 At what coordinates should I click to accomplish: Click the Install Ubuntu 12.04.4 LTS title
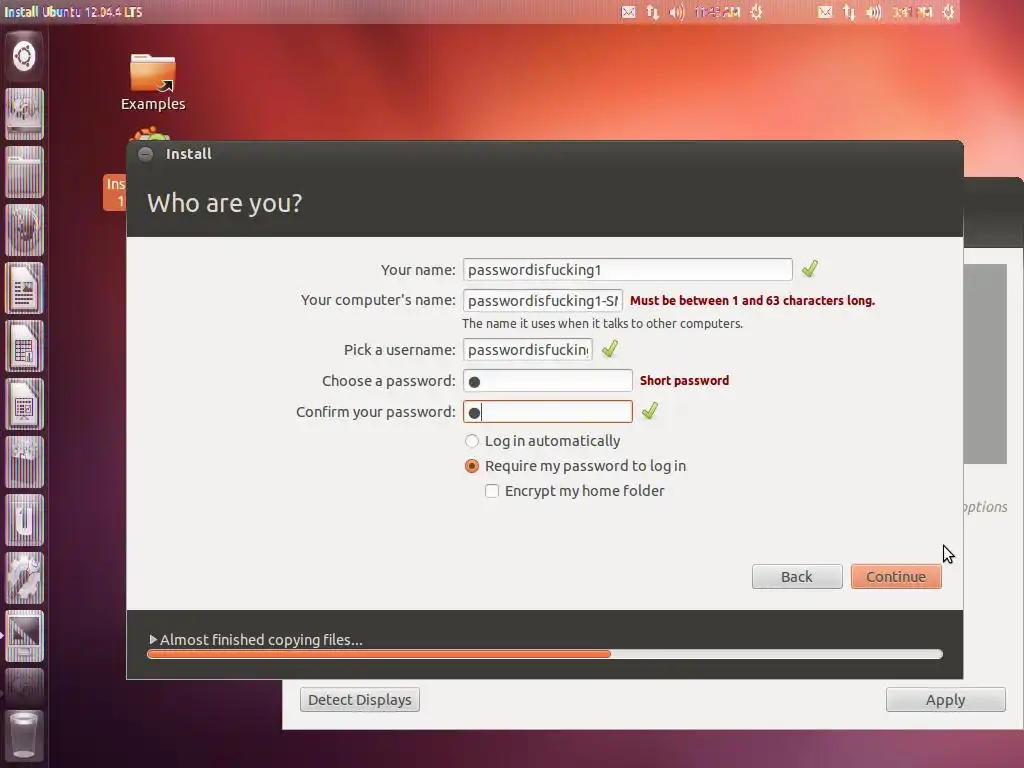point(73,12)
